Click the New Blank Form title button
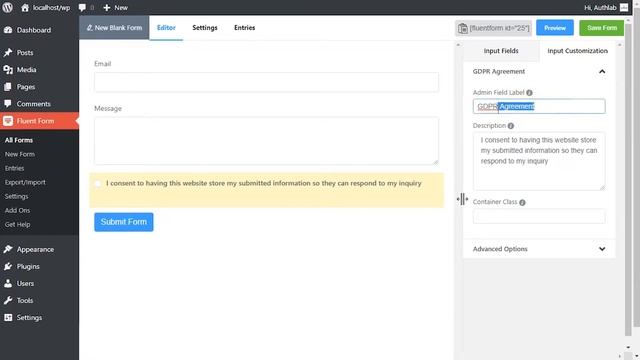 [x=114, y=28]
